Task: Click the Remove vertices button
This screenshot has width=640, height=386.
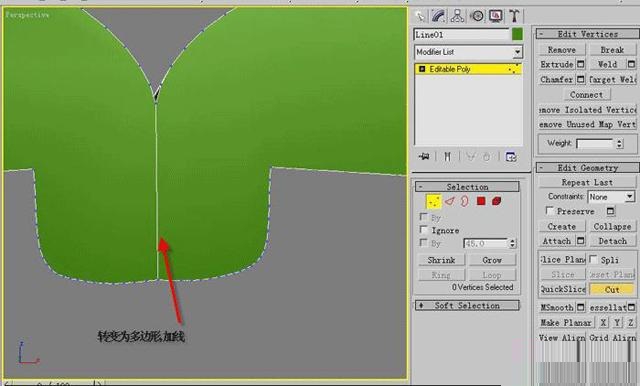Action: [562, 50]
